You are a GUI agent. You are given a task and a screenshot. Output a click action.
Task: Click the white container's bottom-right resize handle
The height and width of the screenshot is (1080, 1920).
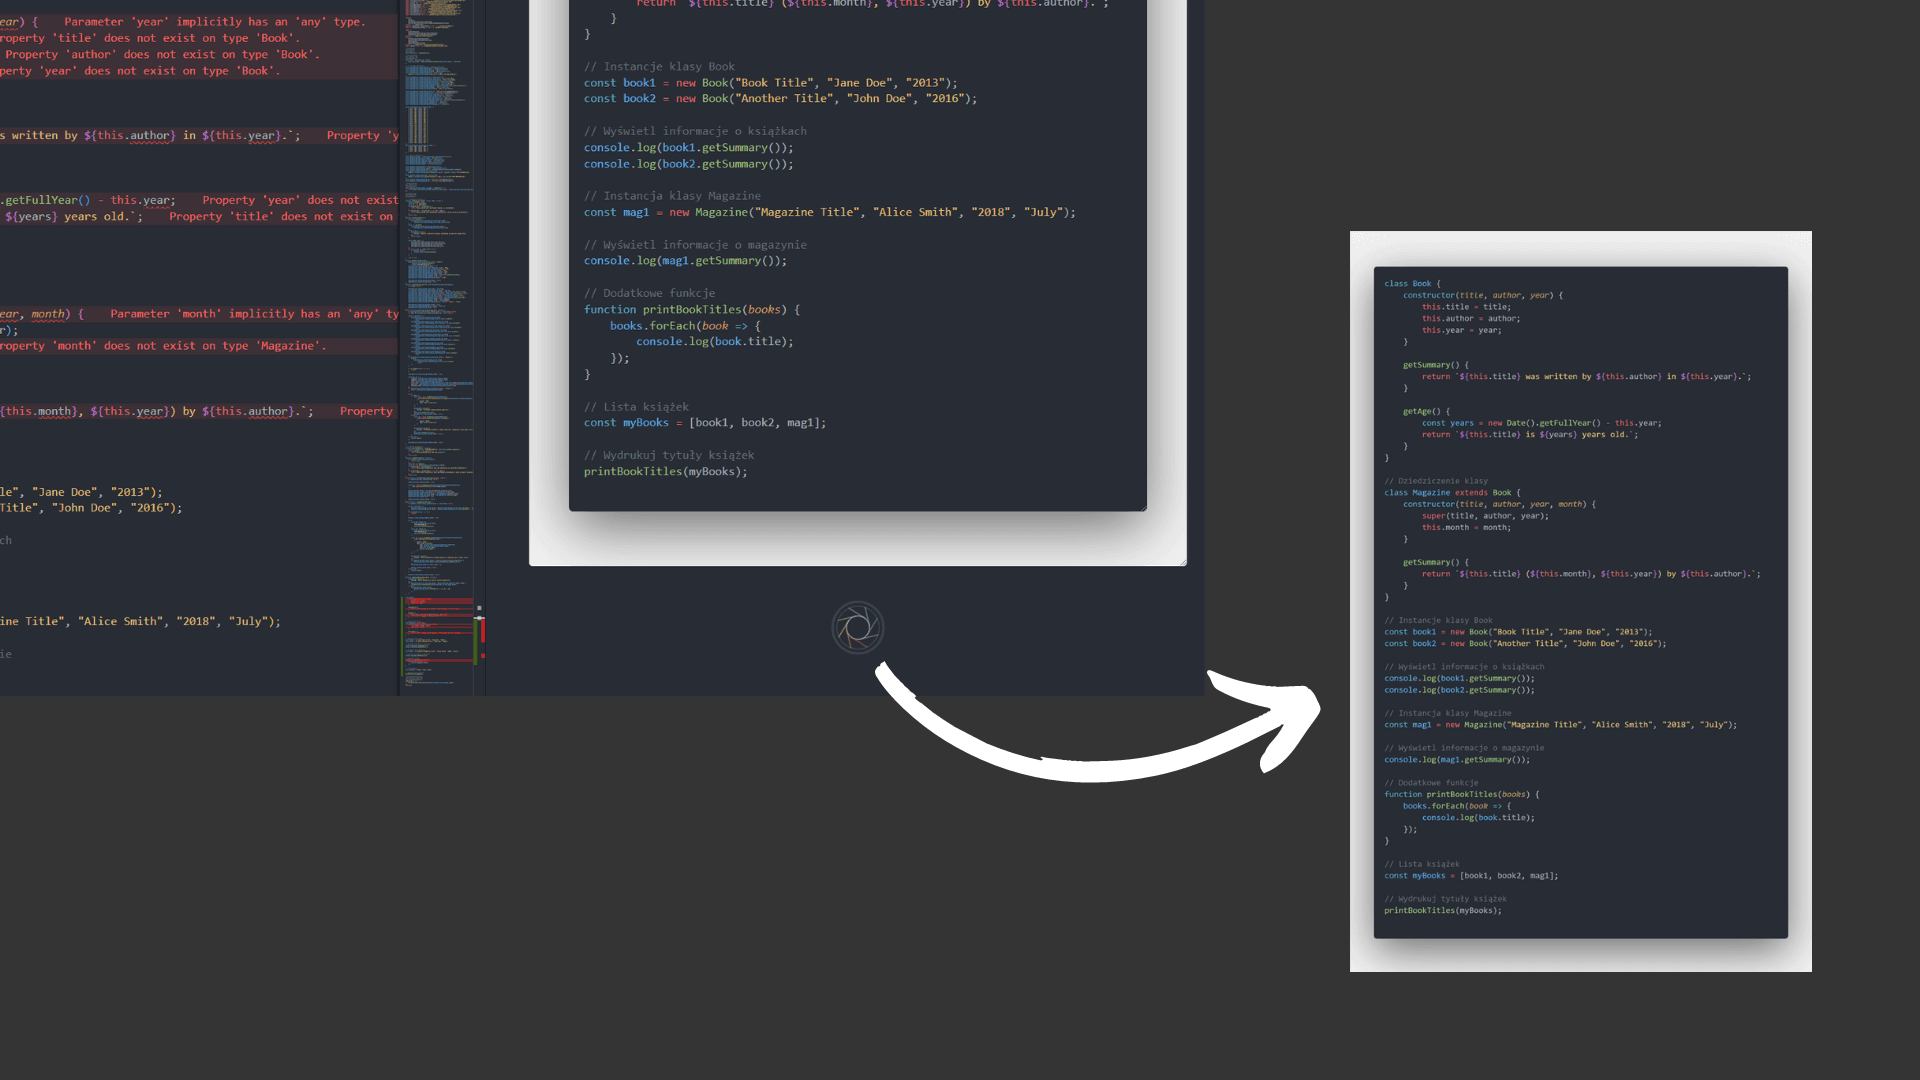(x=1183, y=562)
